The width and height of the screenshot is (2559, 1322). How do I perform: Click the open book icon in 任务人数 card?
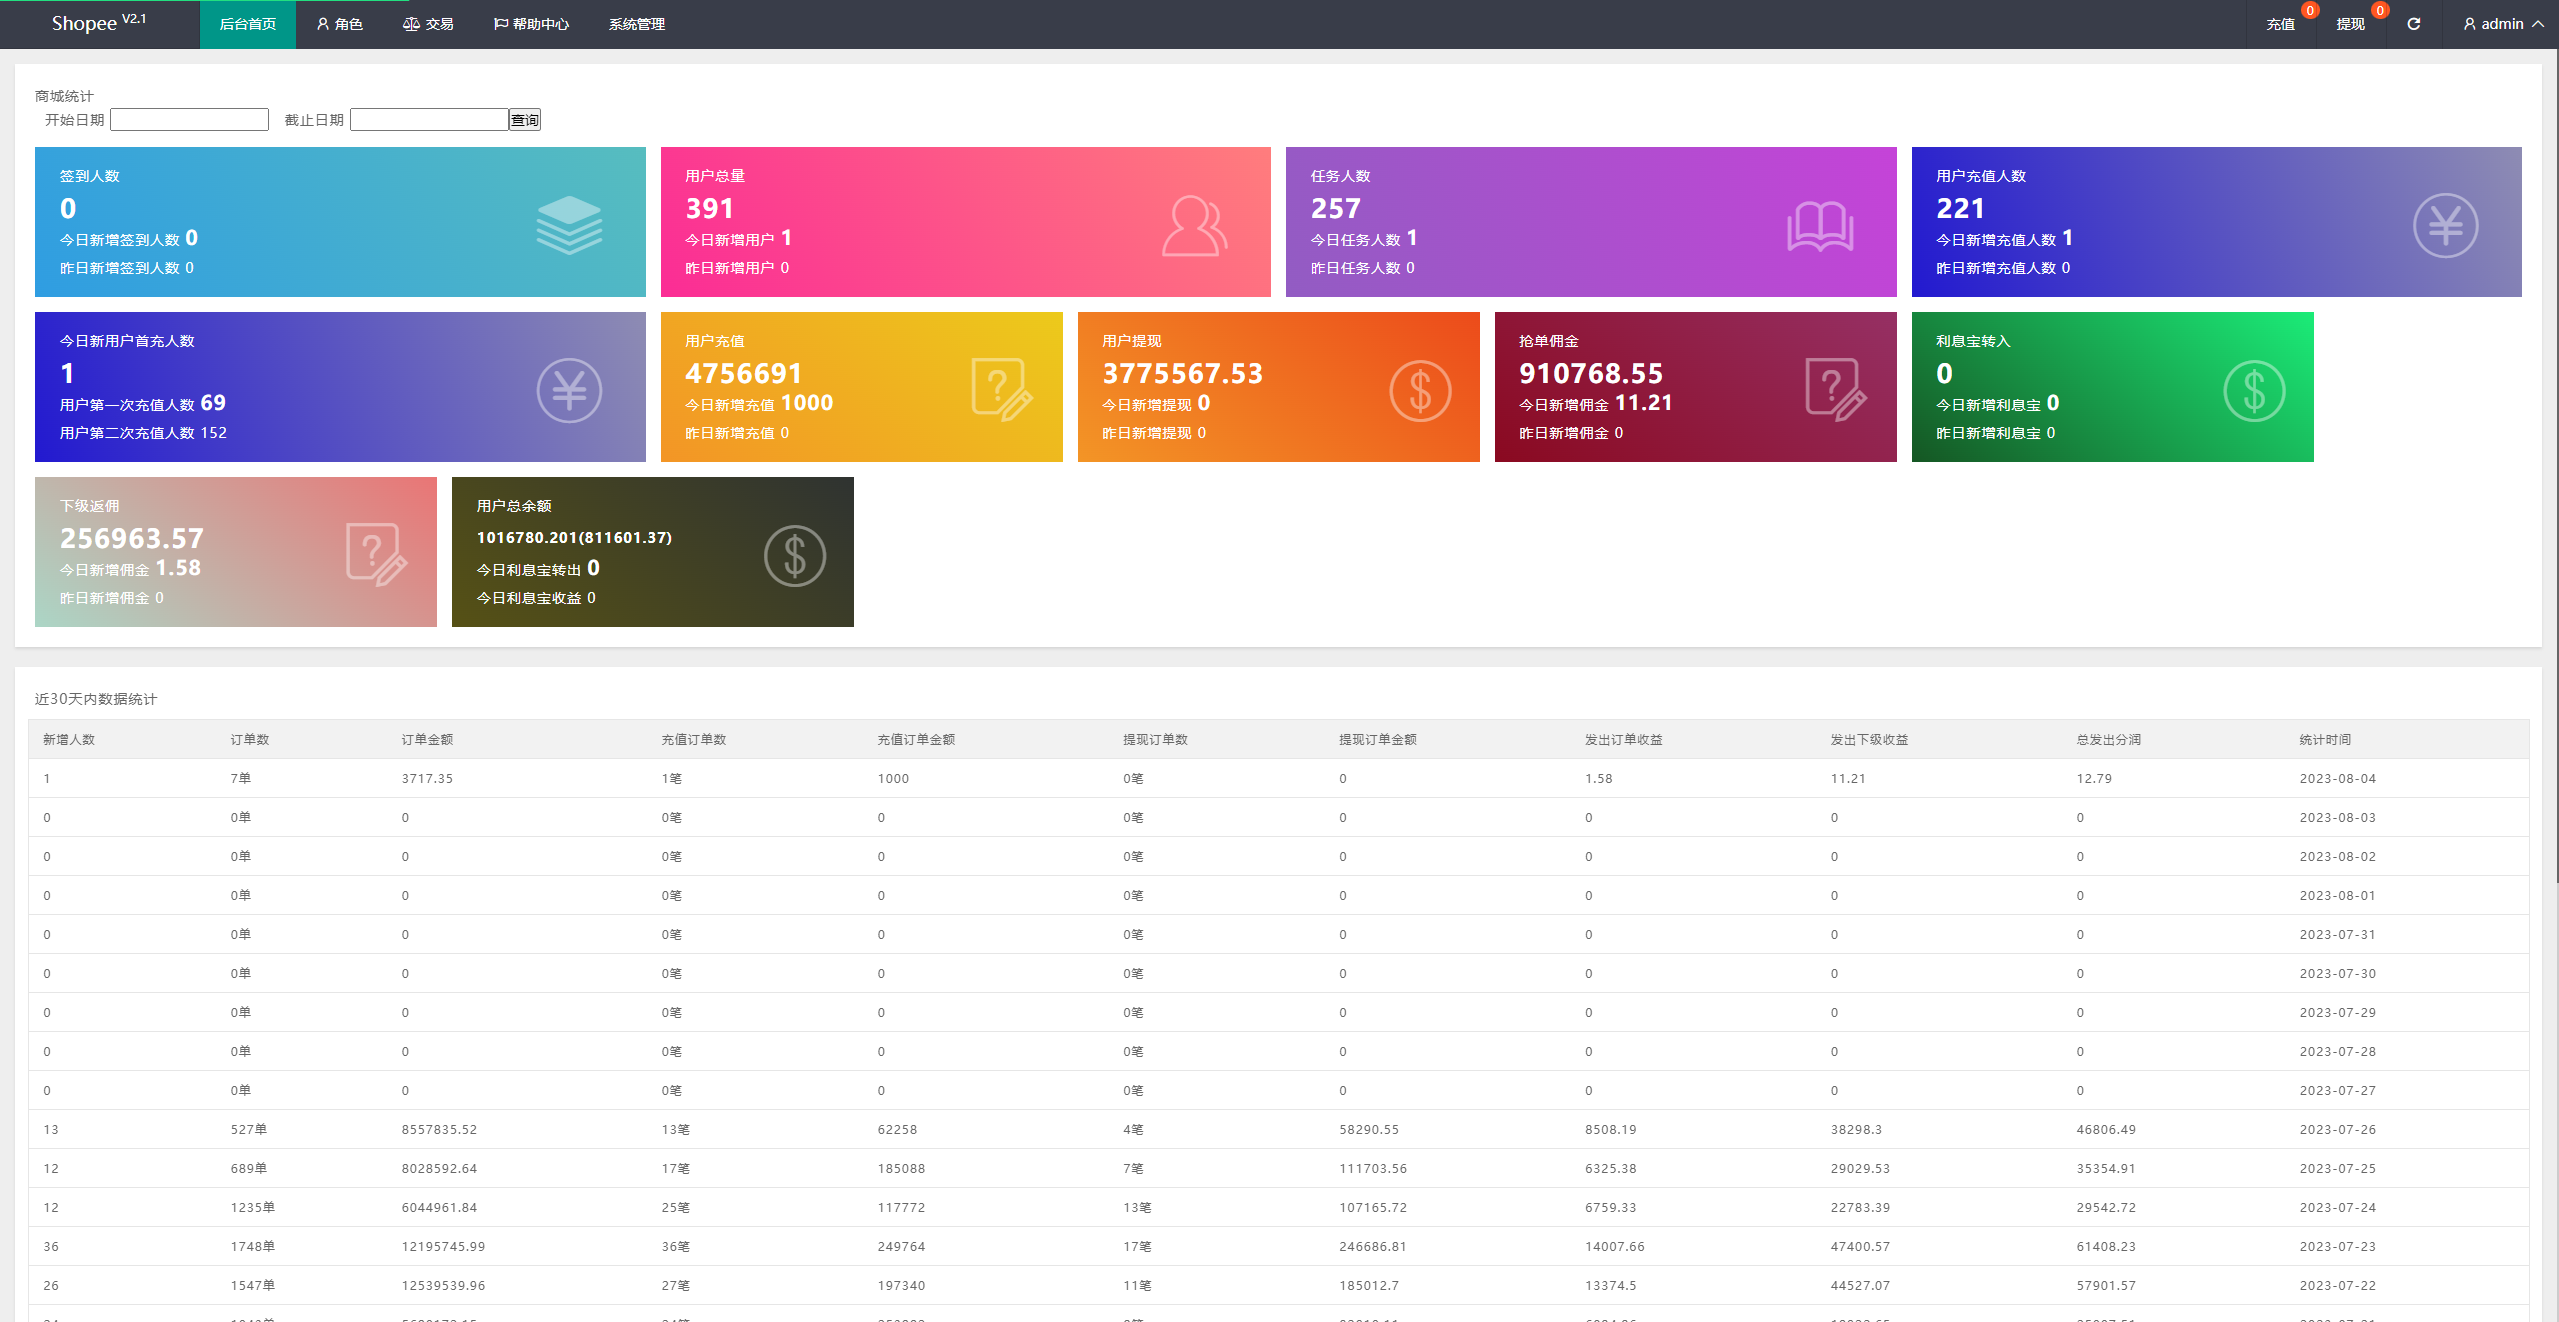1820,226
